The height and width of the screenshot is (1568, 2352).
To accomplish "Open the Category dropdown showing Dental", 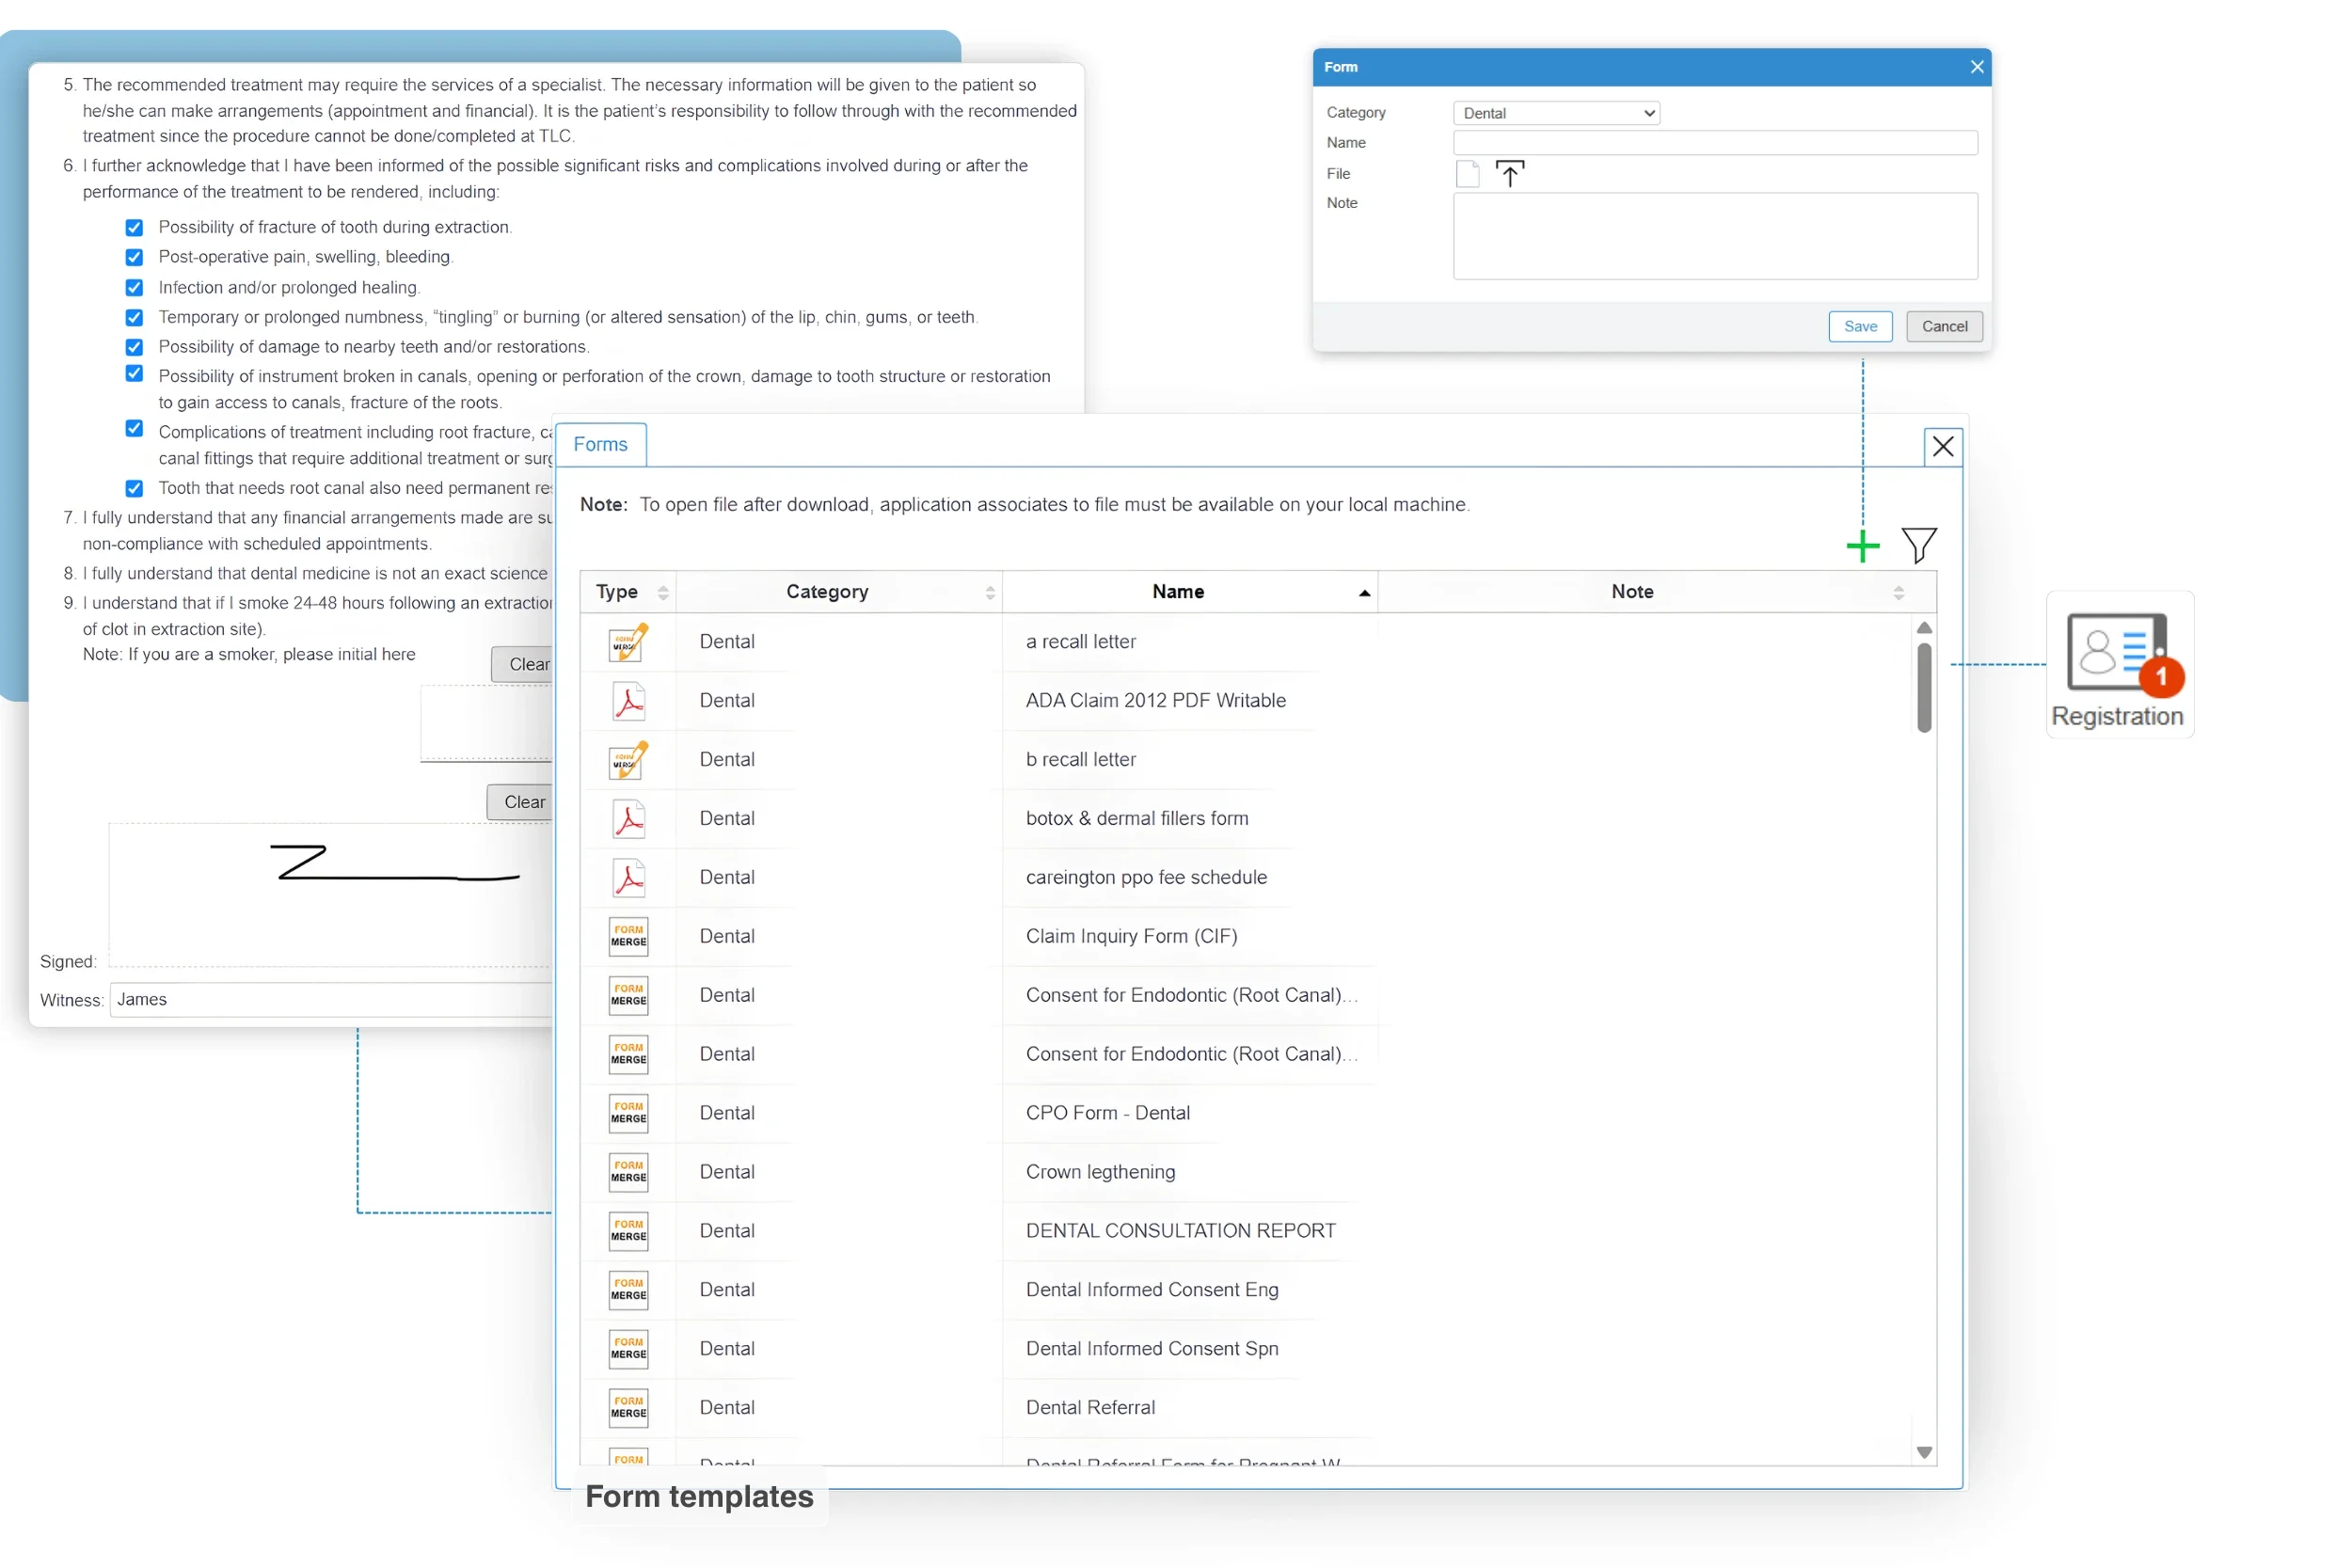I will 1554,112.
